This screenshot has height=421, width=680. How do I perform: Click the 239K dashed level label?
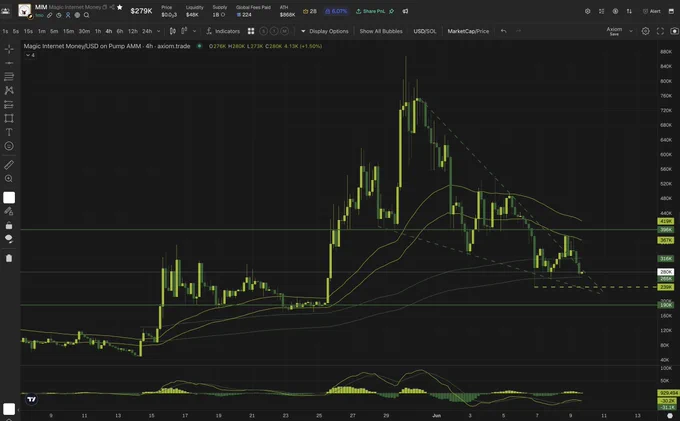[666, 287]
